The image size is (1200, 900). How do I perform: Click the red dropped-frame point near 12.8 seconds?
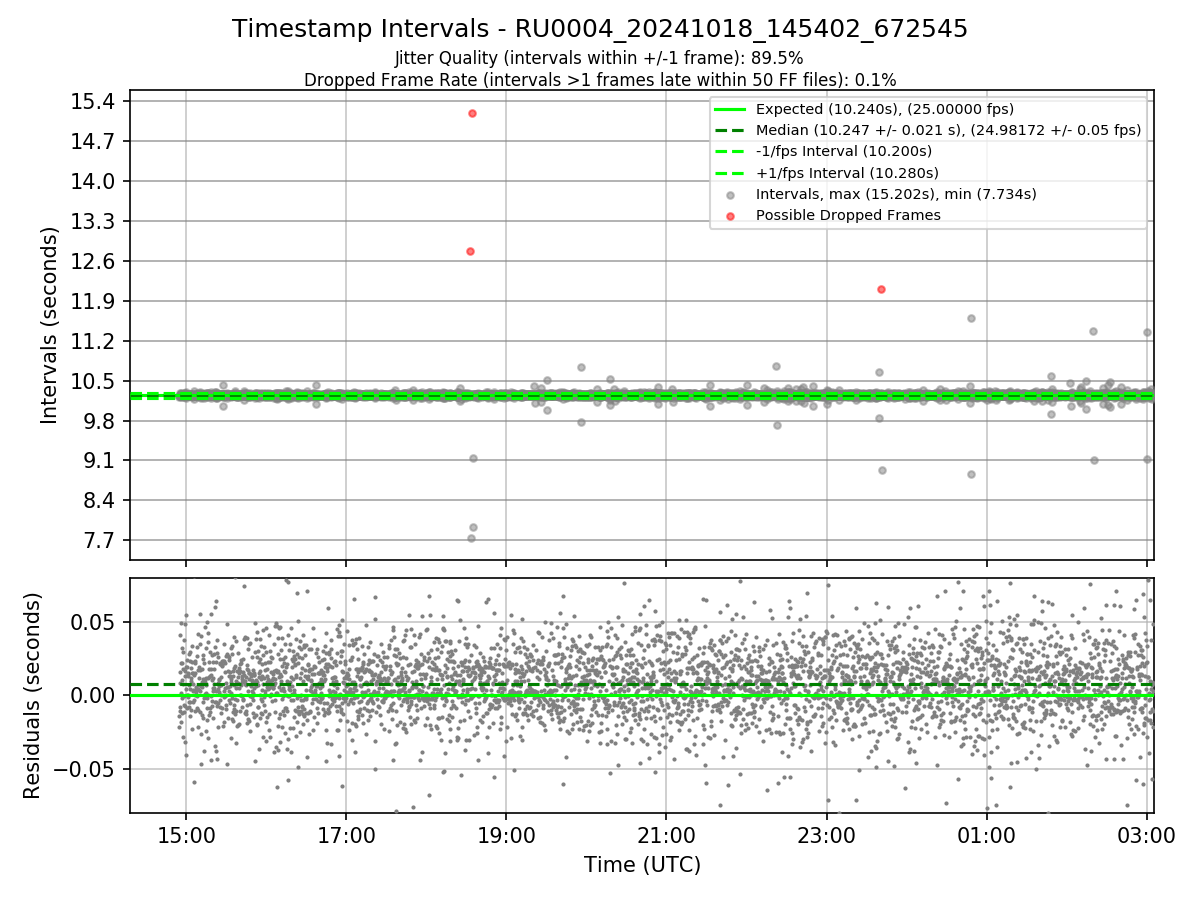(x=470, y=251)
